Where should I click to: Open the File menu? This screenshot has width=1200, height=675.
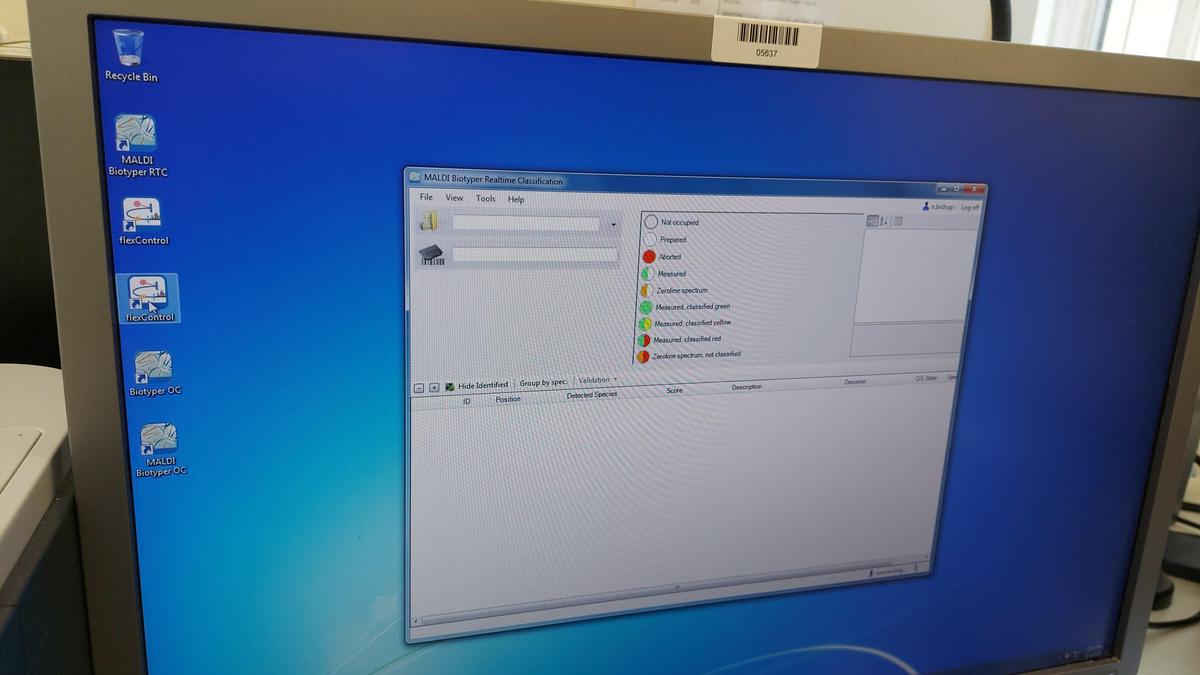427,197
